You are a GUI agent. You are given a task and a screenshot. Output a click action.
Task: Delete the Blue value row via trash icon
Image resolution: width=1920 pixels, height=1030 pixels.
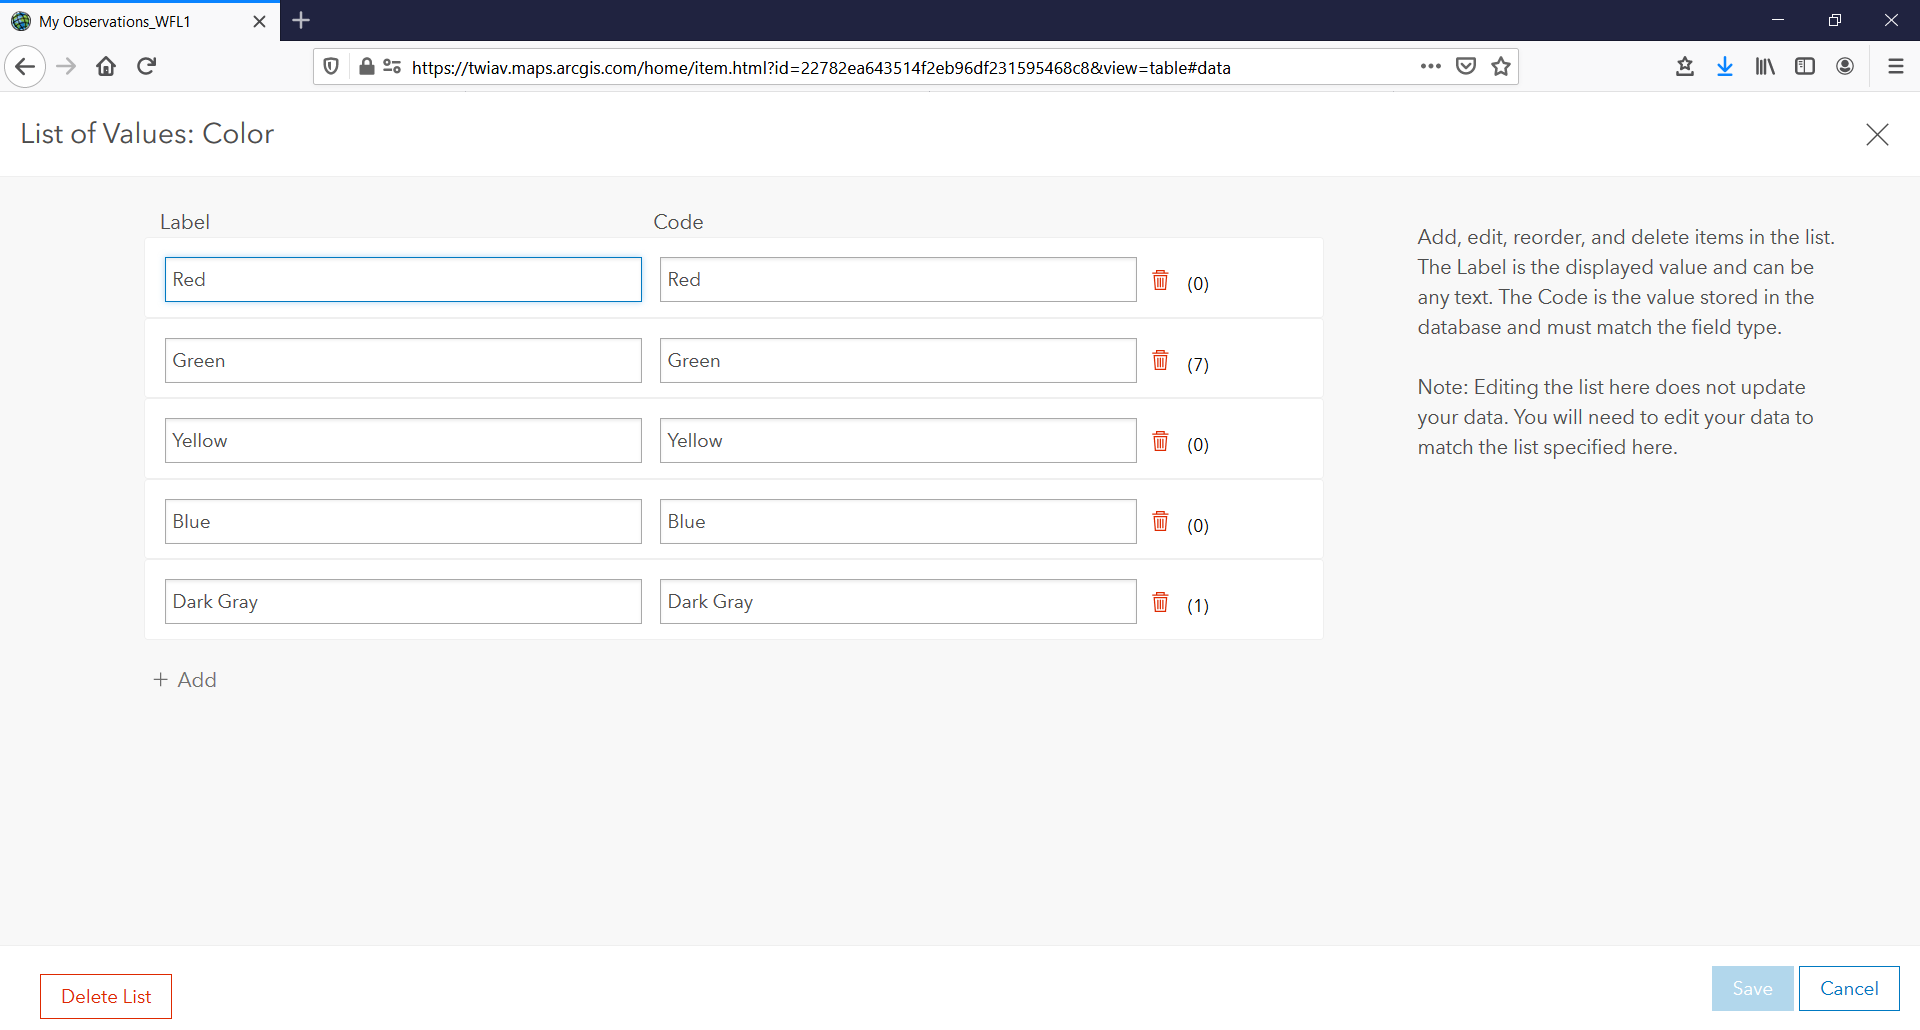tap(1160, 521)
